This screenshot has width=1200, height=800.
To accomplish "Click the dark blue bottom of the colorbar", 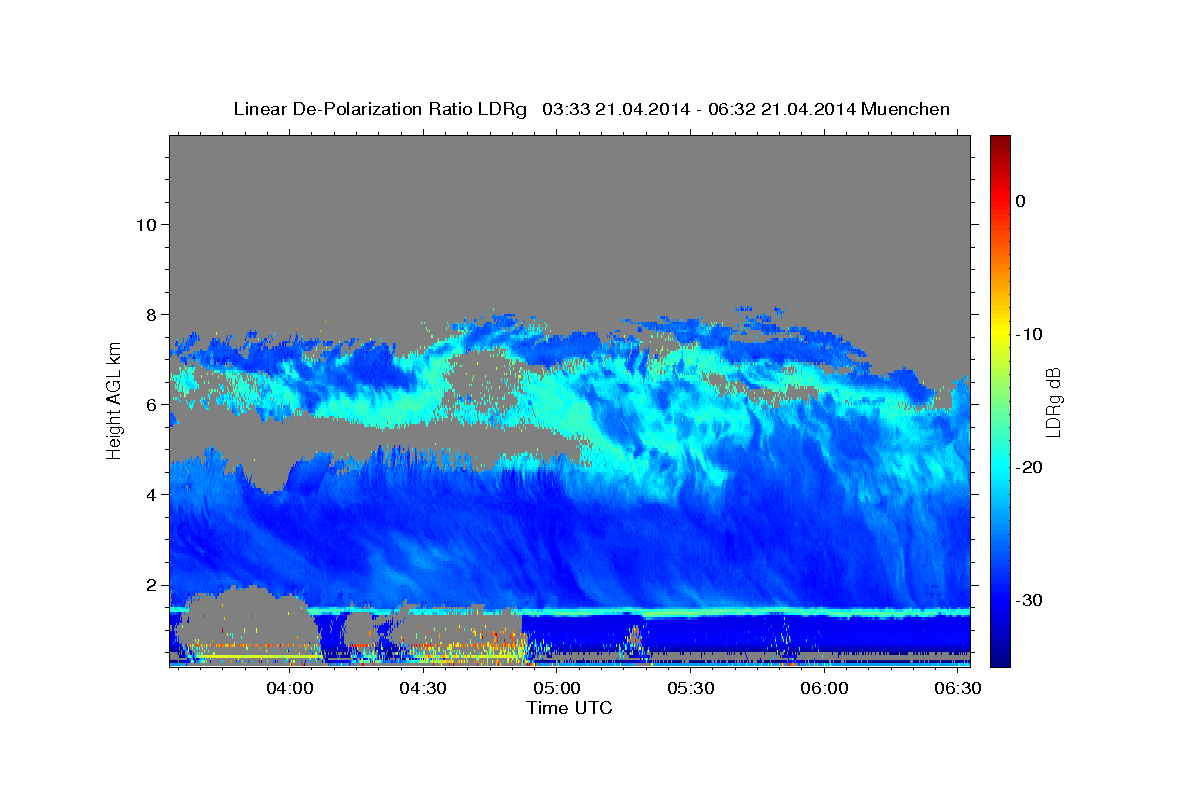I will (1000, 658).
